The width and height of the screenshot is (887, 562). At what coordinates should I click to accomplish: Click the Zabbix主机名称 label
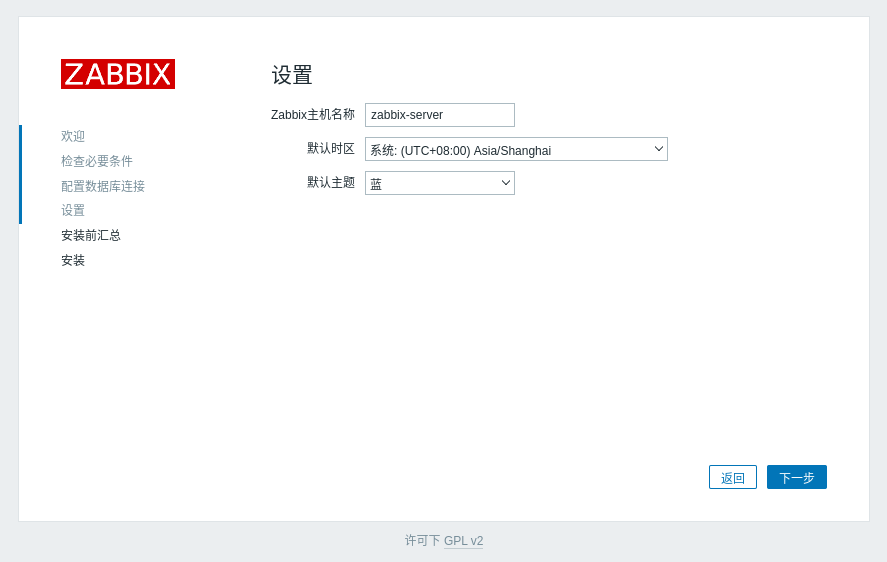[313, 114]
